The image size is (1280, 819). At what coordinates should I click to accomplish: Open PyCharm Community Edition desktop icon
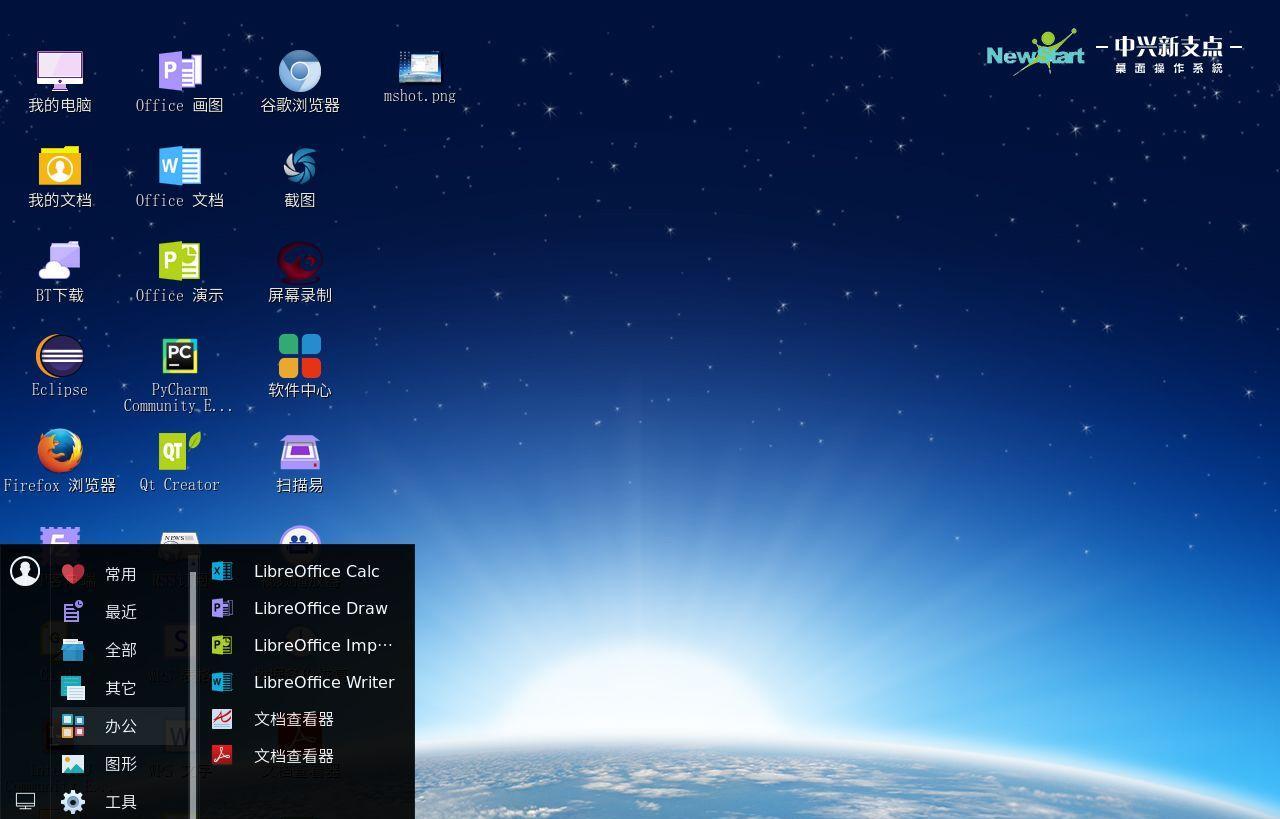coord(180,375)
